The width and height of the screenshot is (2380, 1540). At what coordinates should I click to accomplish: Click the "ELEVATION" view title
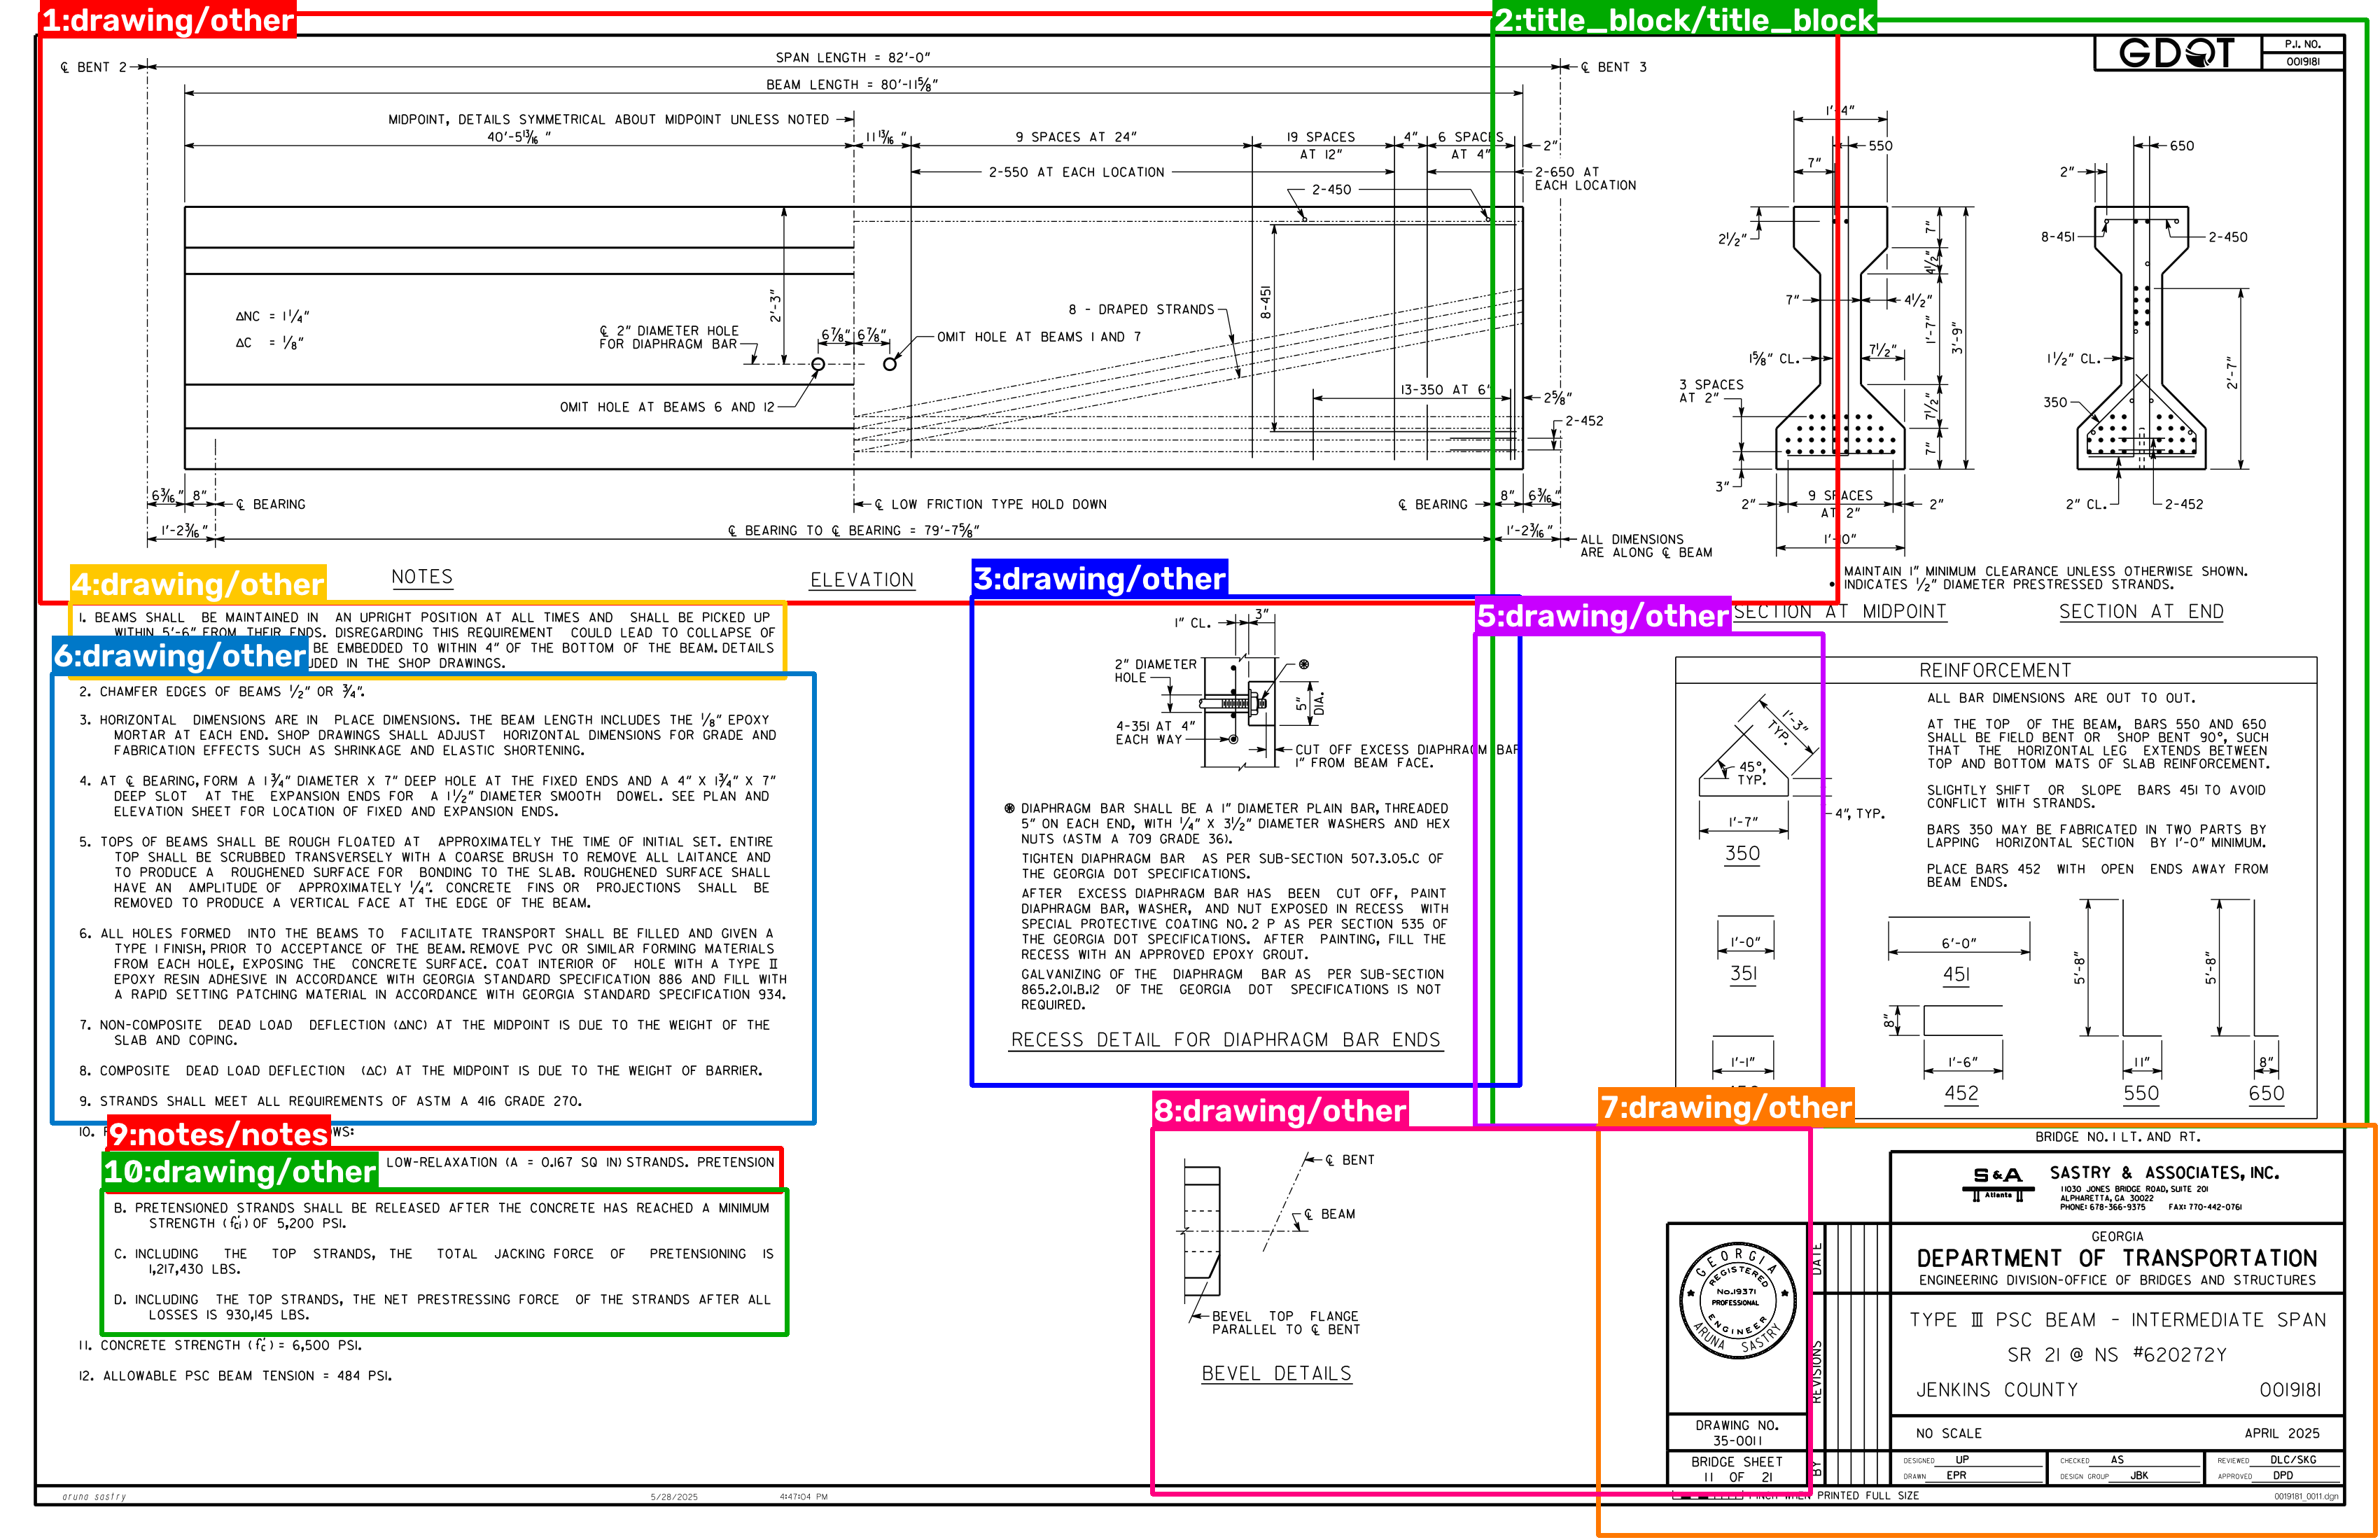[x=862, y=580]
